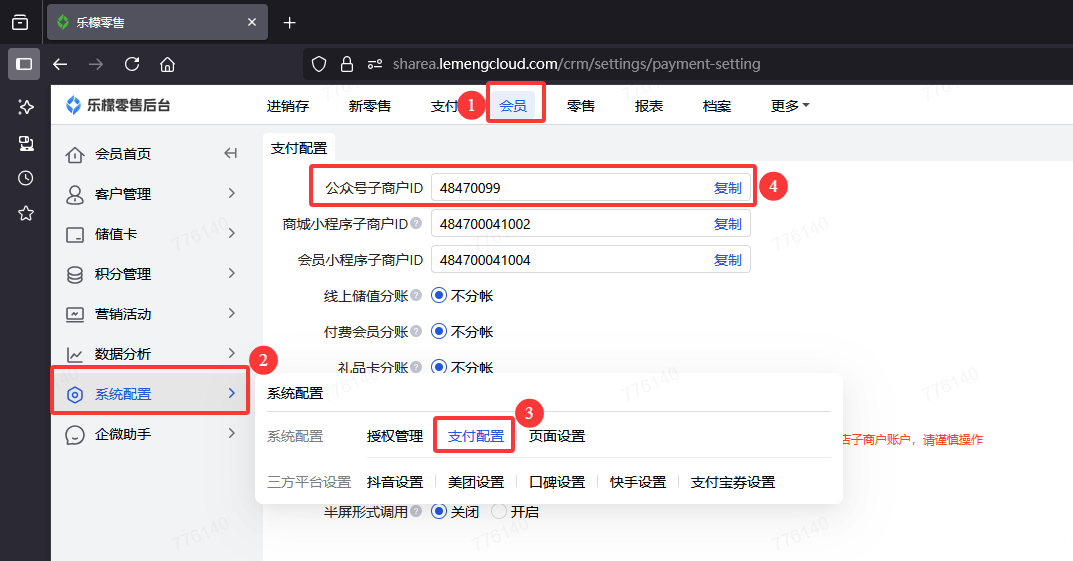This screenshot has width=1073, height=561.
Task: Click the shield tracking protection icon
Action: [319, 64]
